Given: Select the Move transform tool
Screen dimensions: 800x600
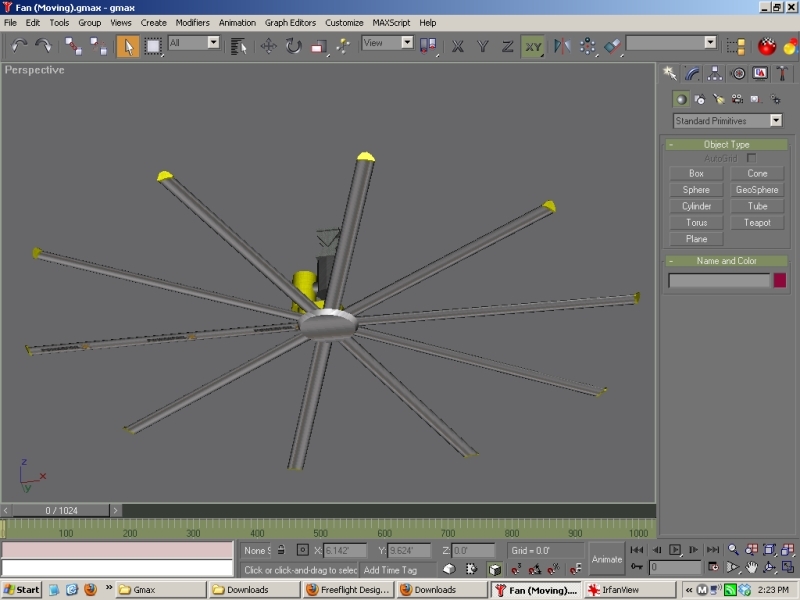Looking at the screenshot, I should (x=269, y=45).
